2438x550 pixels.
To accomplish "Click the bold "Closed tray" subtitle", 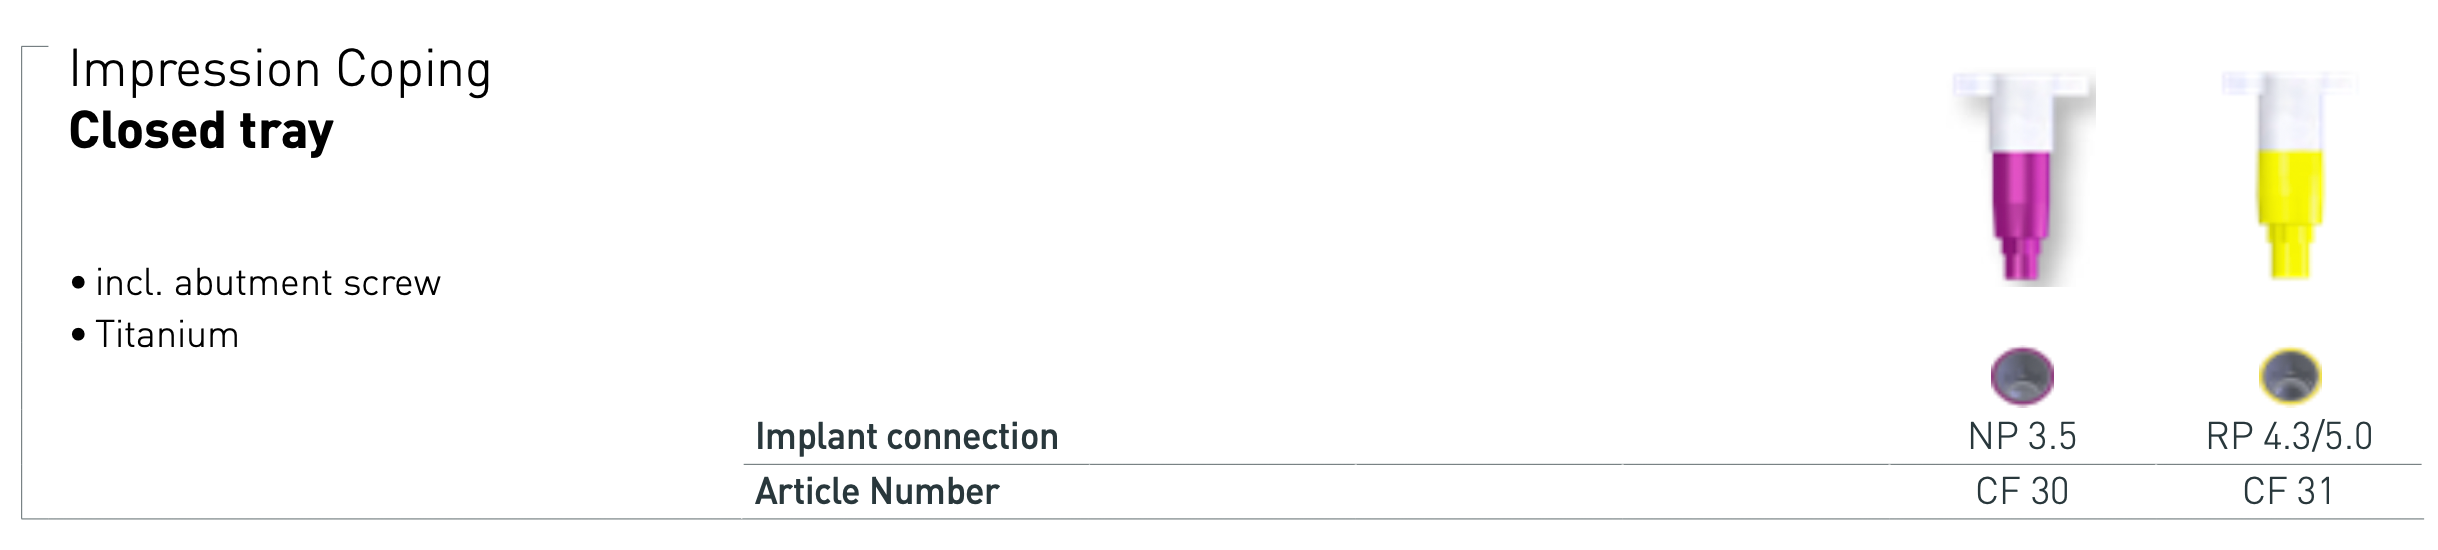I will coord(201,132).
